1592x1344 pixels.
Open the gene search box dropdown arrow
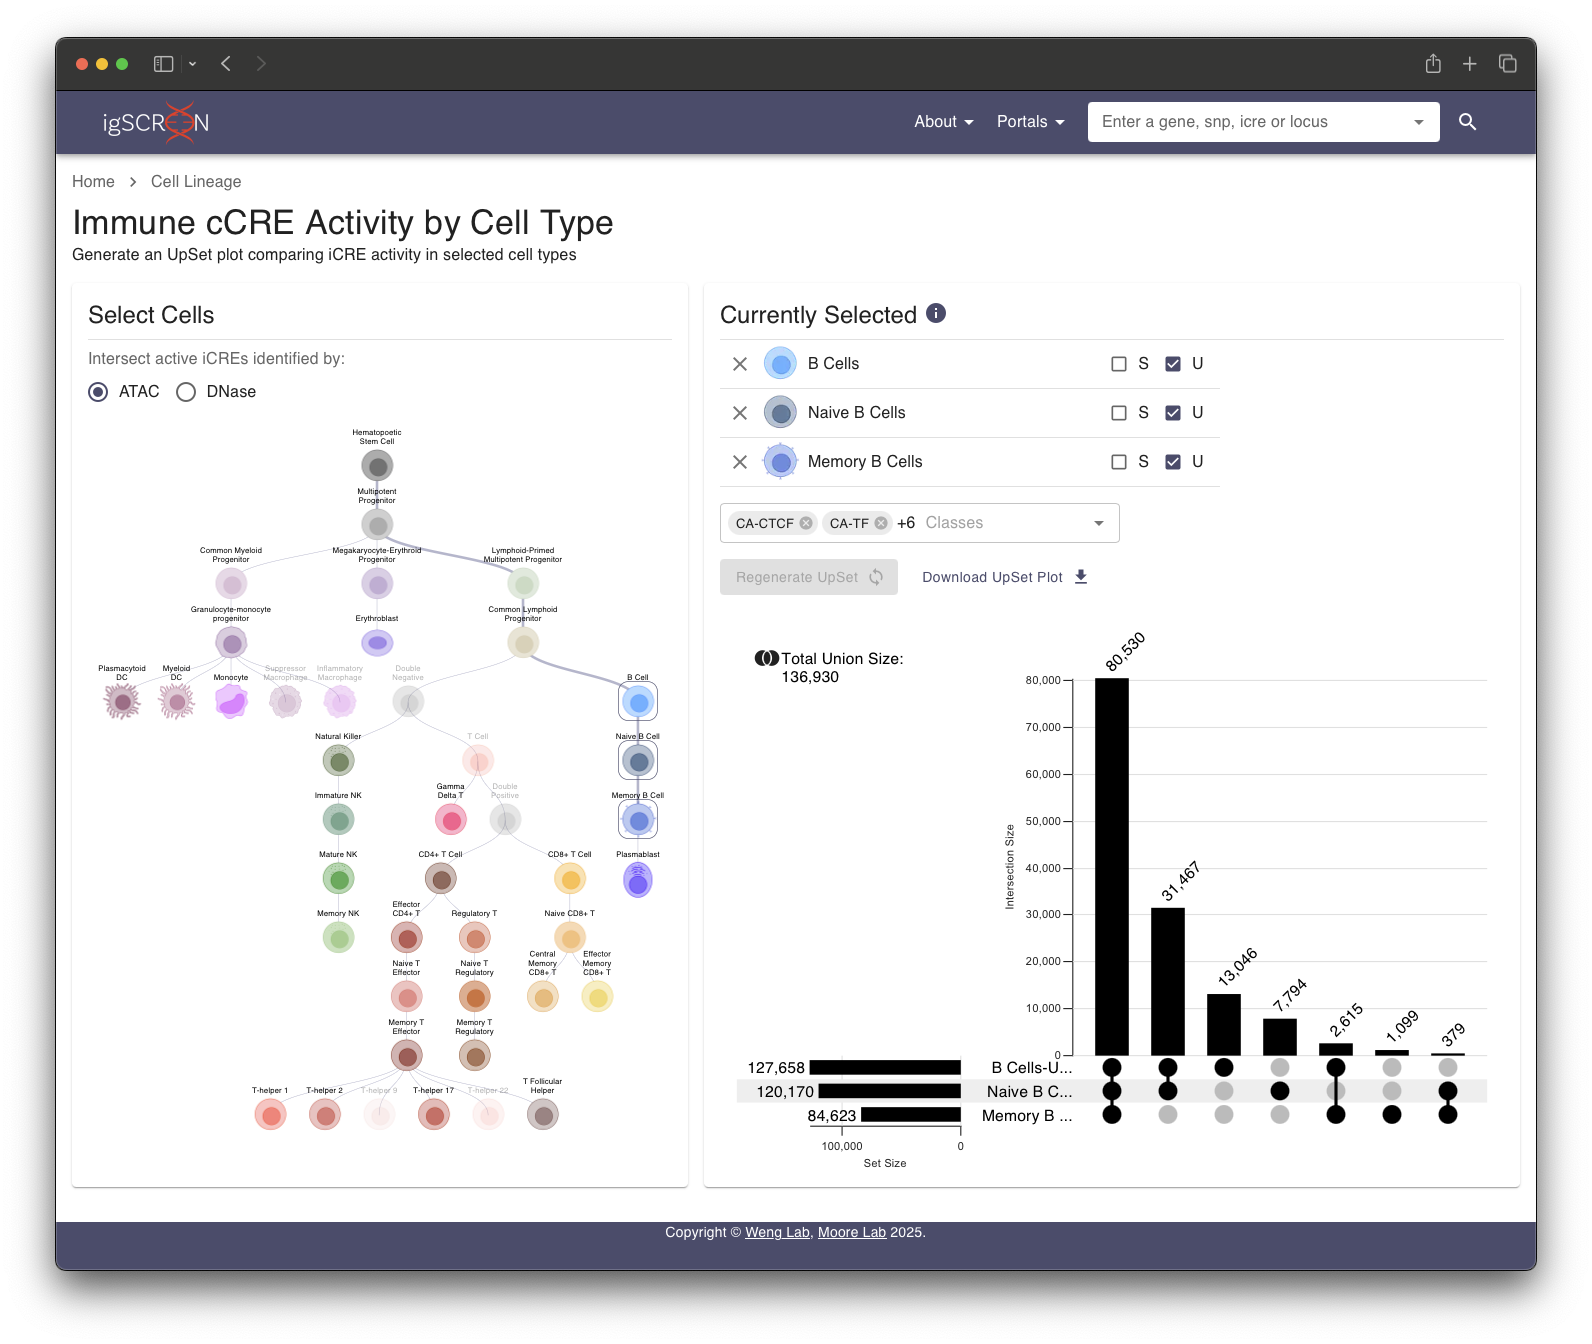(1418, 122)
